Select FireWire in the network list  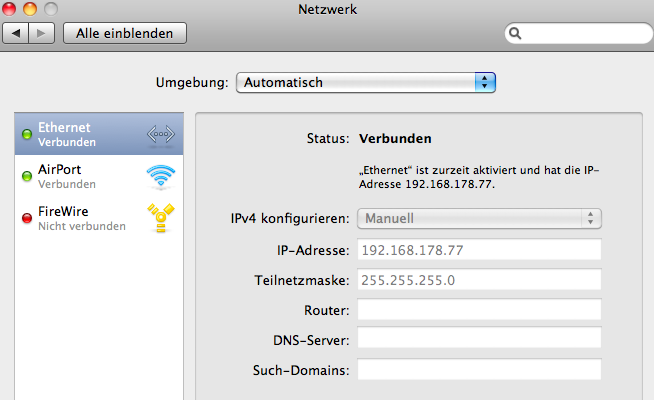click(x=90, y=219)
